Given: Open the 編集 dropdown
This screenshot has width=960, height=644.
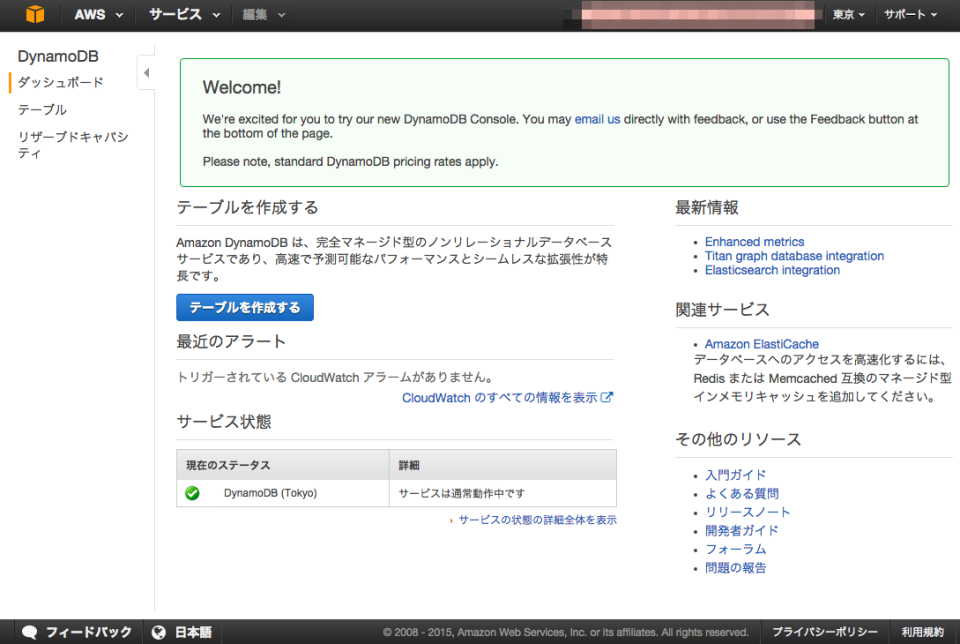Looking at the screenshot, I should point(255,14).
